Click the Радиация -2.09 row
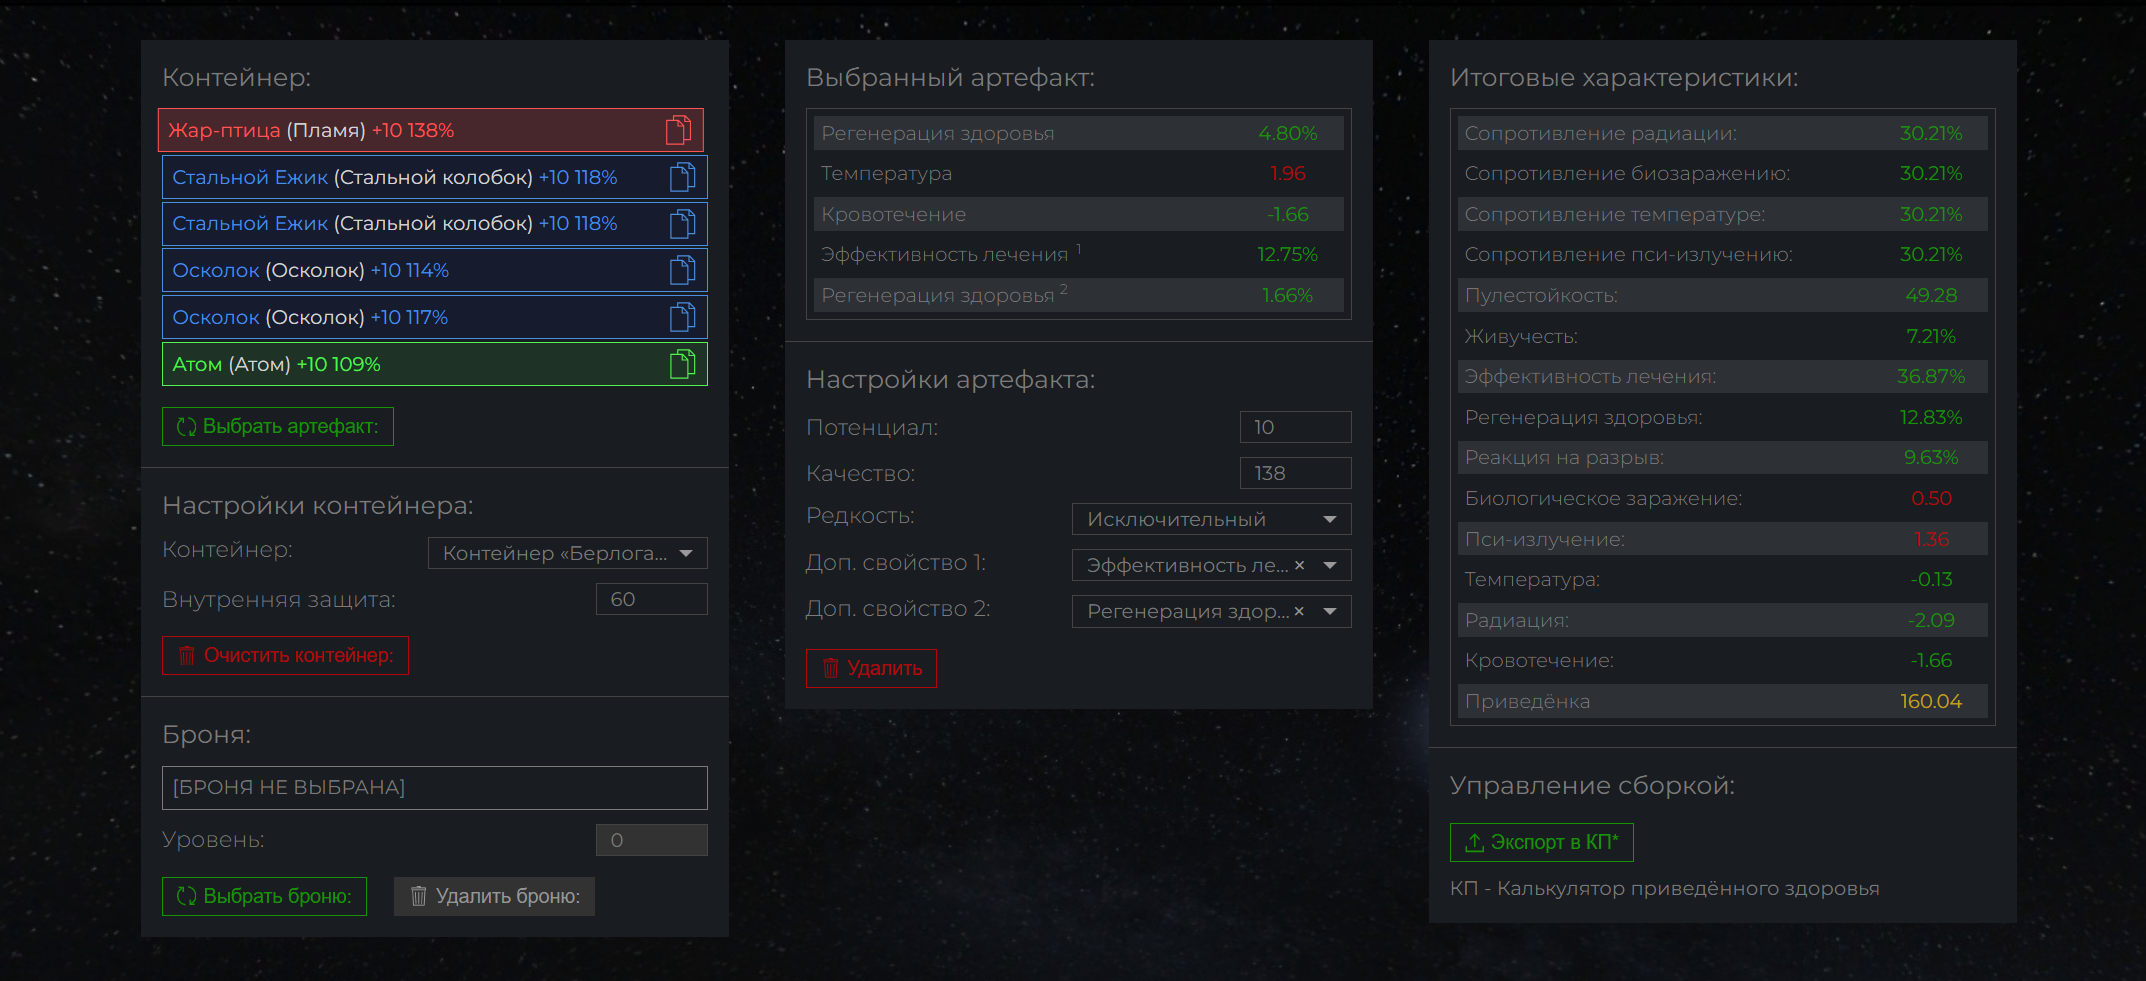Screen dimensions: 2146x981 pos(1723,620)
